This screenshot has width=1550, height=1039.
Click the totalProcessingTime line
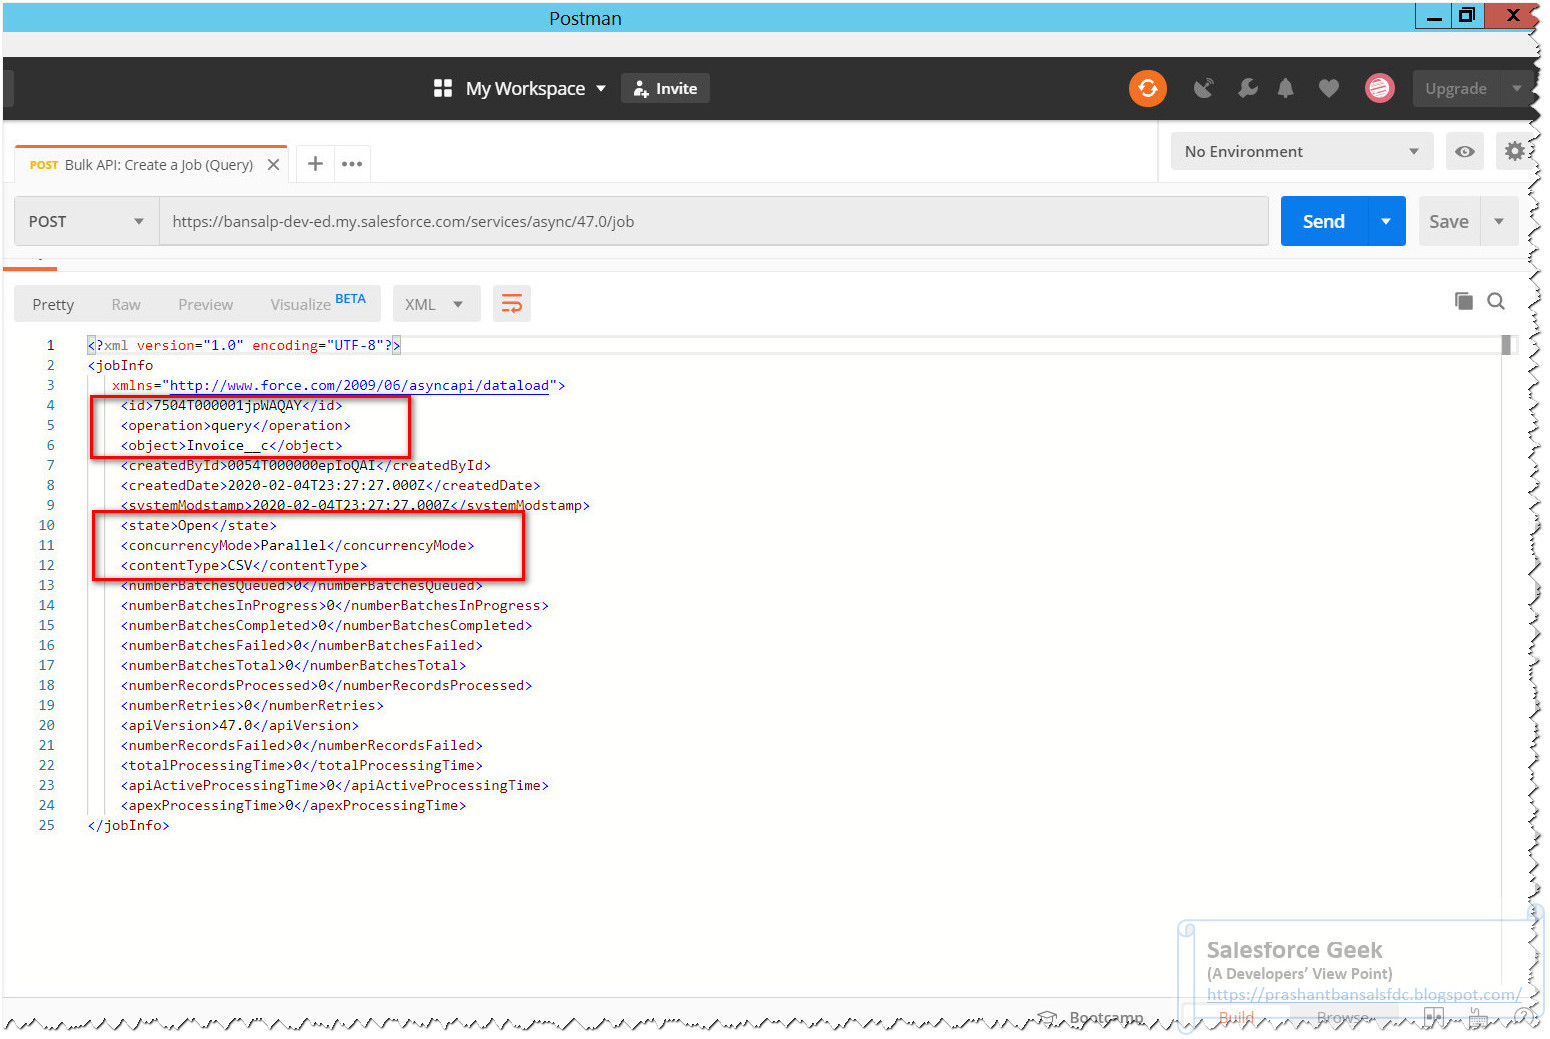pyautogui.click(x=301, y=765)
